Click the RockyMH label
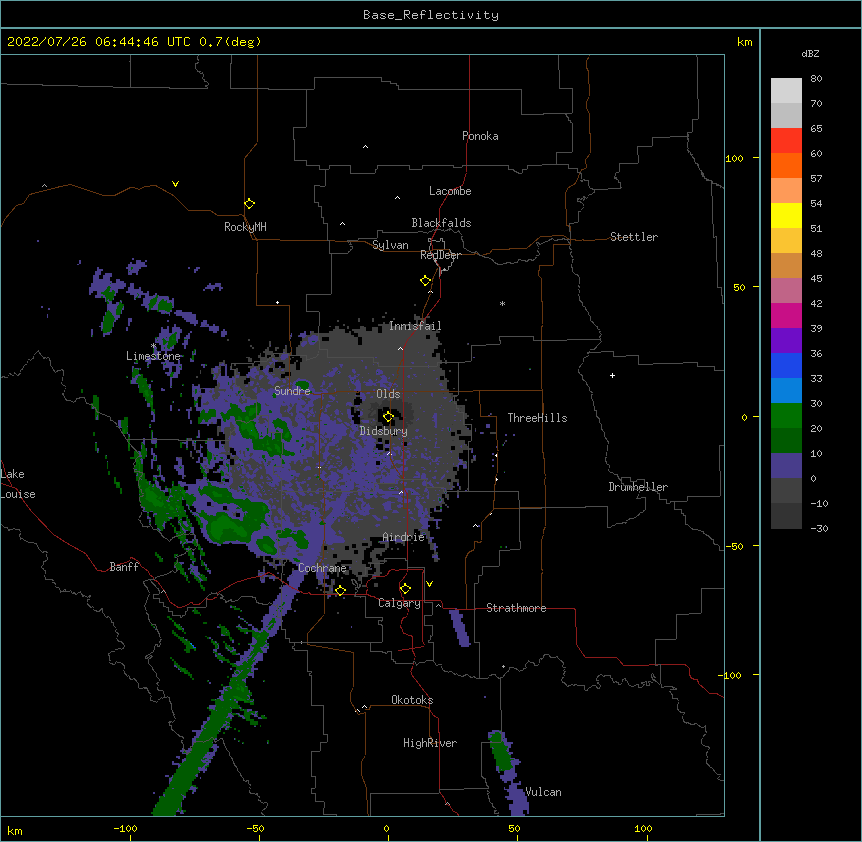862x842 pixels. [245, 227]
